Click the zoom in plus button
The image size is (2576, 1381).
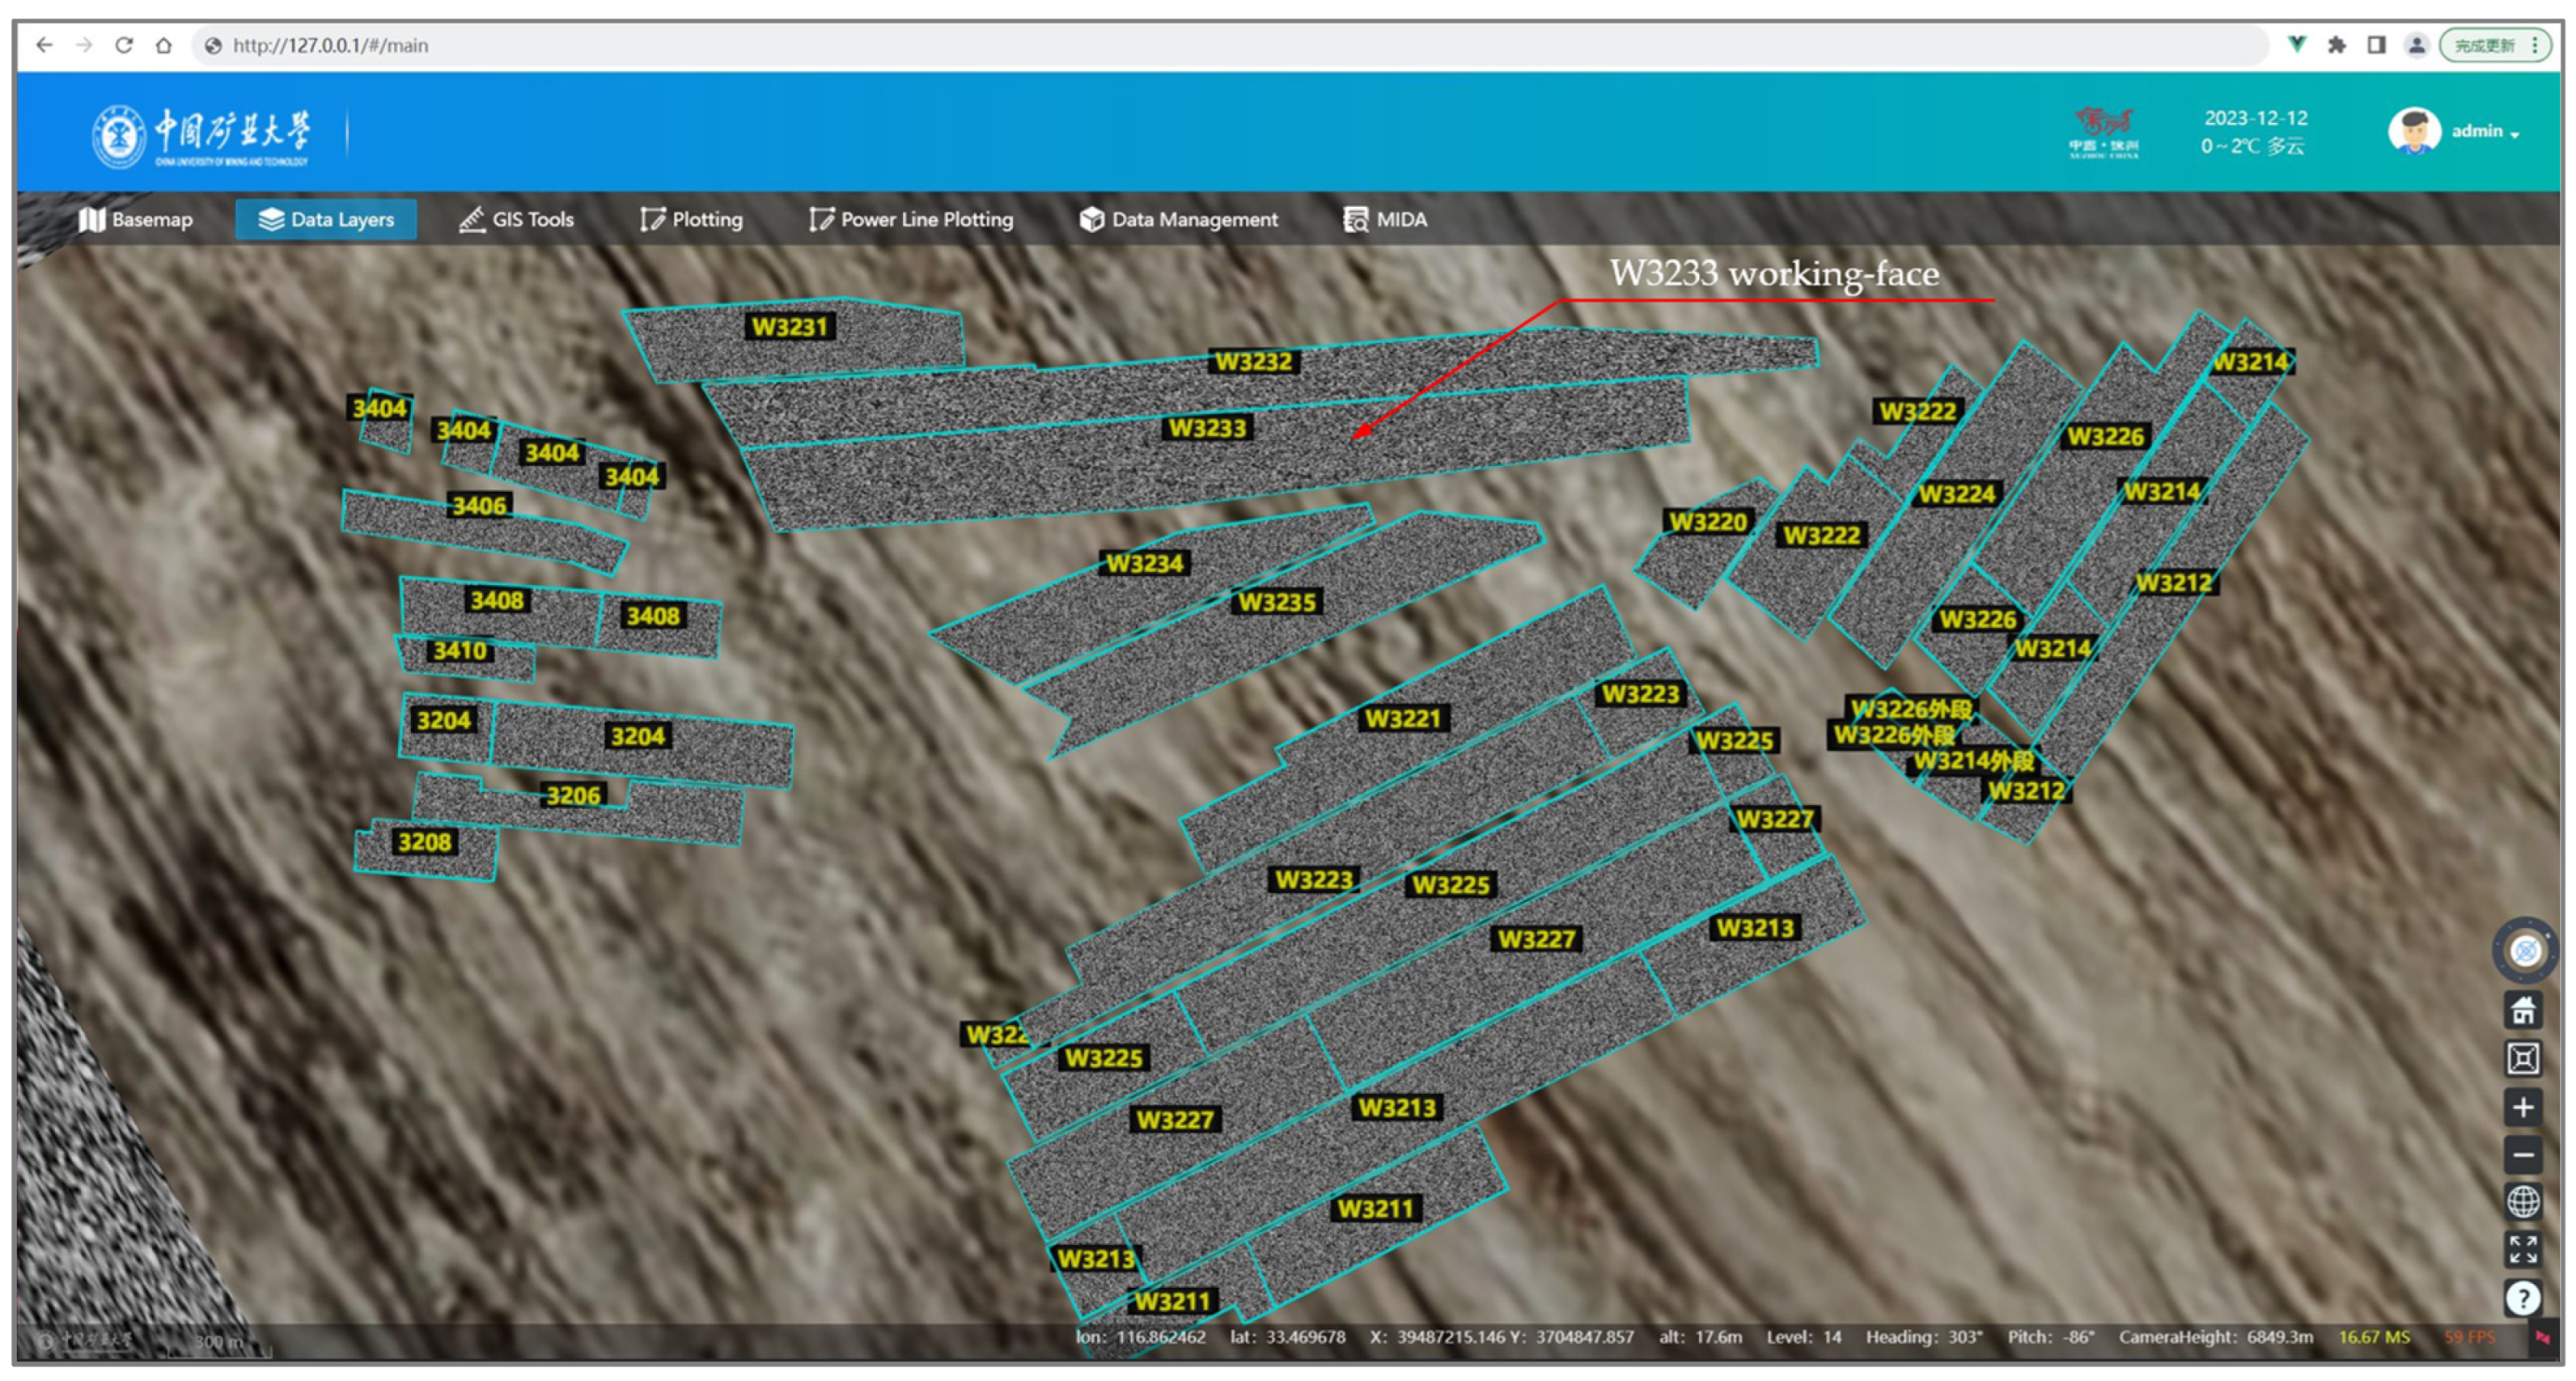pyautogui.click(x=2522, y=1107)
